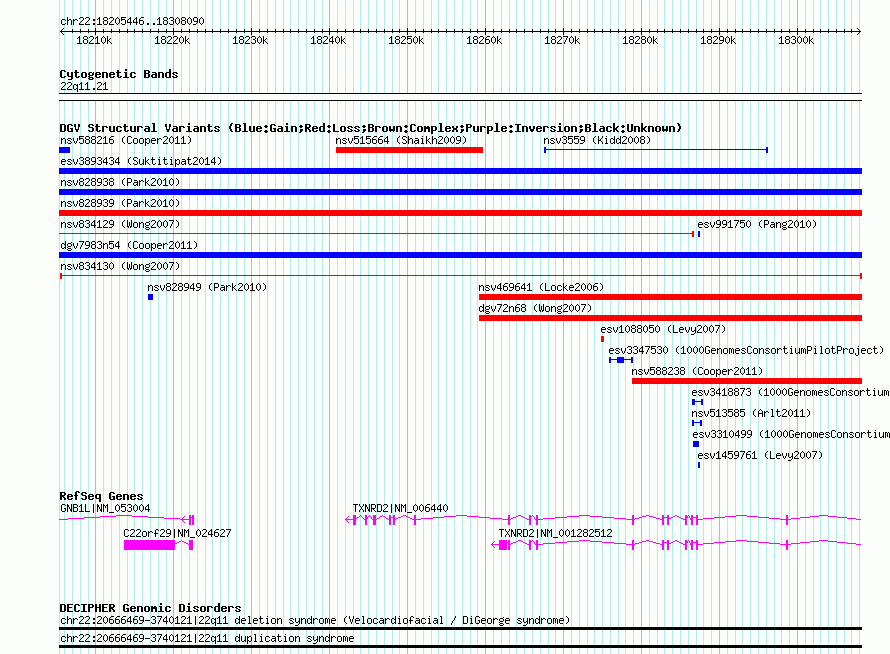Click the esv991750 (Pang2010) label
Viewport: 890px width, 654px height.
click(757, 224)
